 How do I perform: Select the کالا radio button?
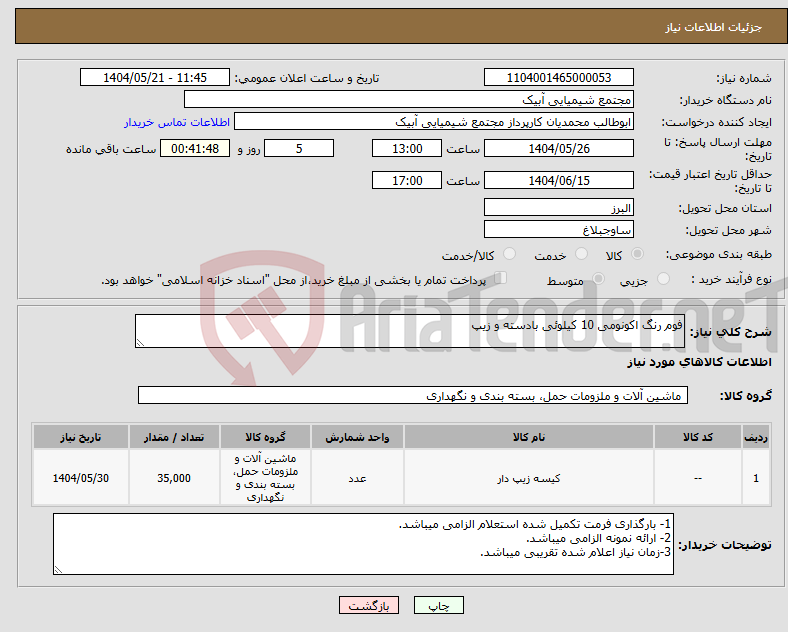click(637, 254)
